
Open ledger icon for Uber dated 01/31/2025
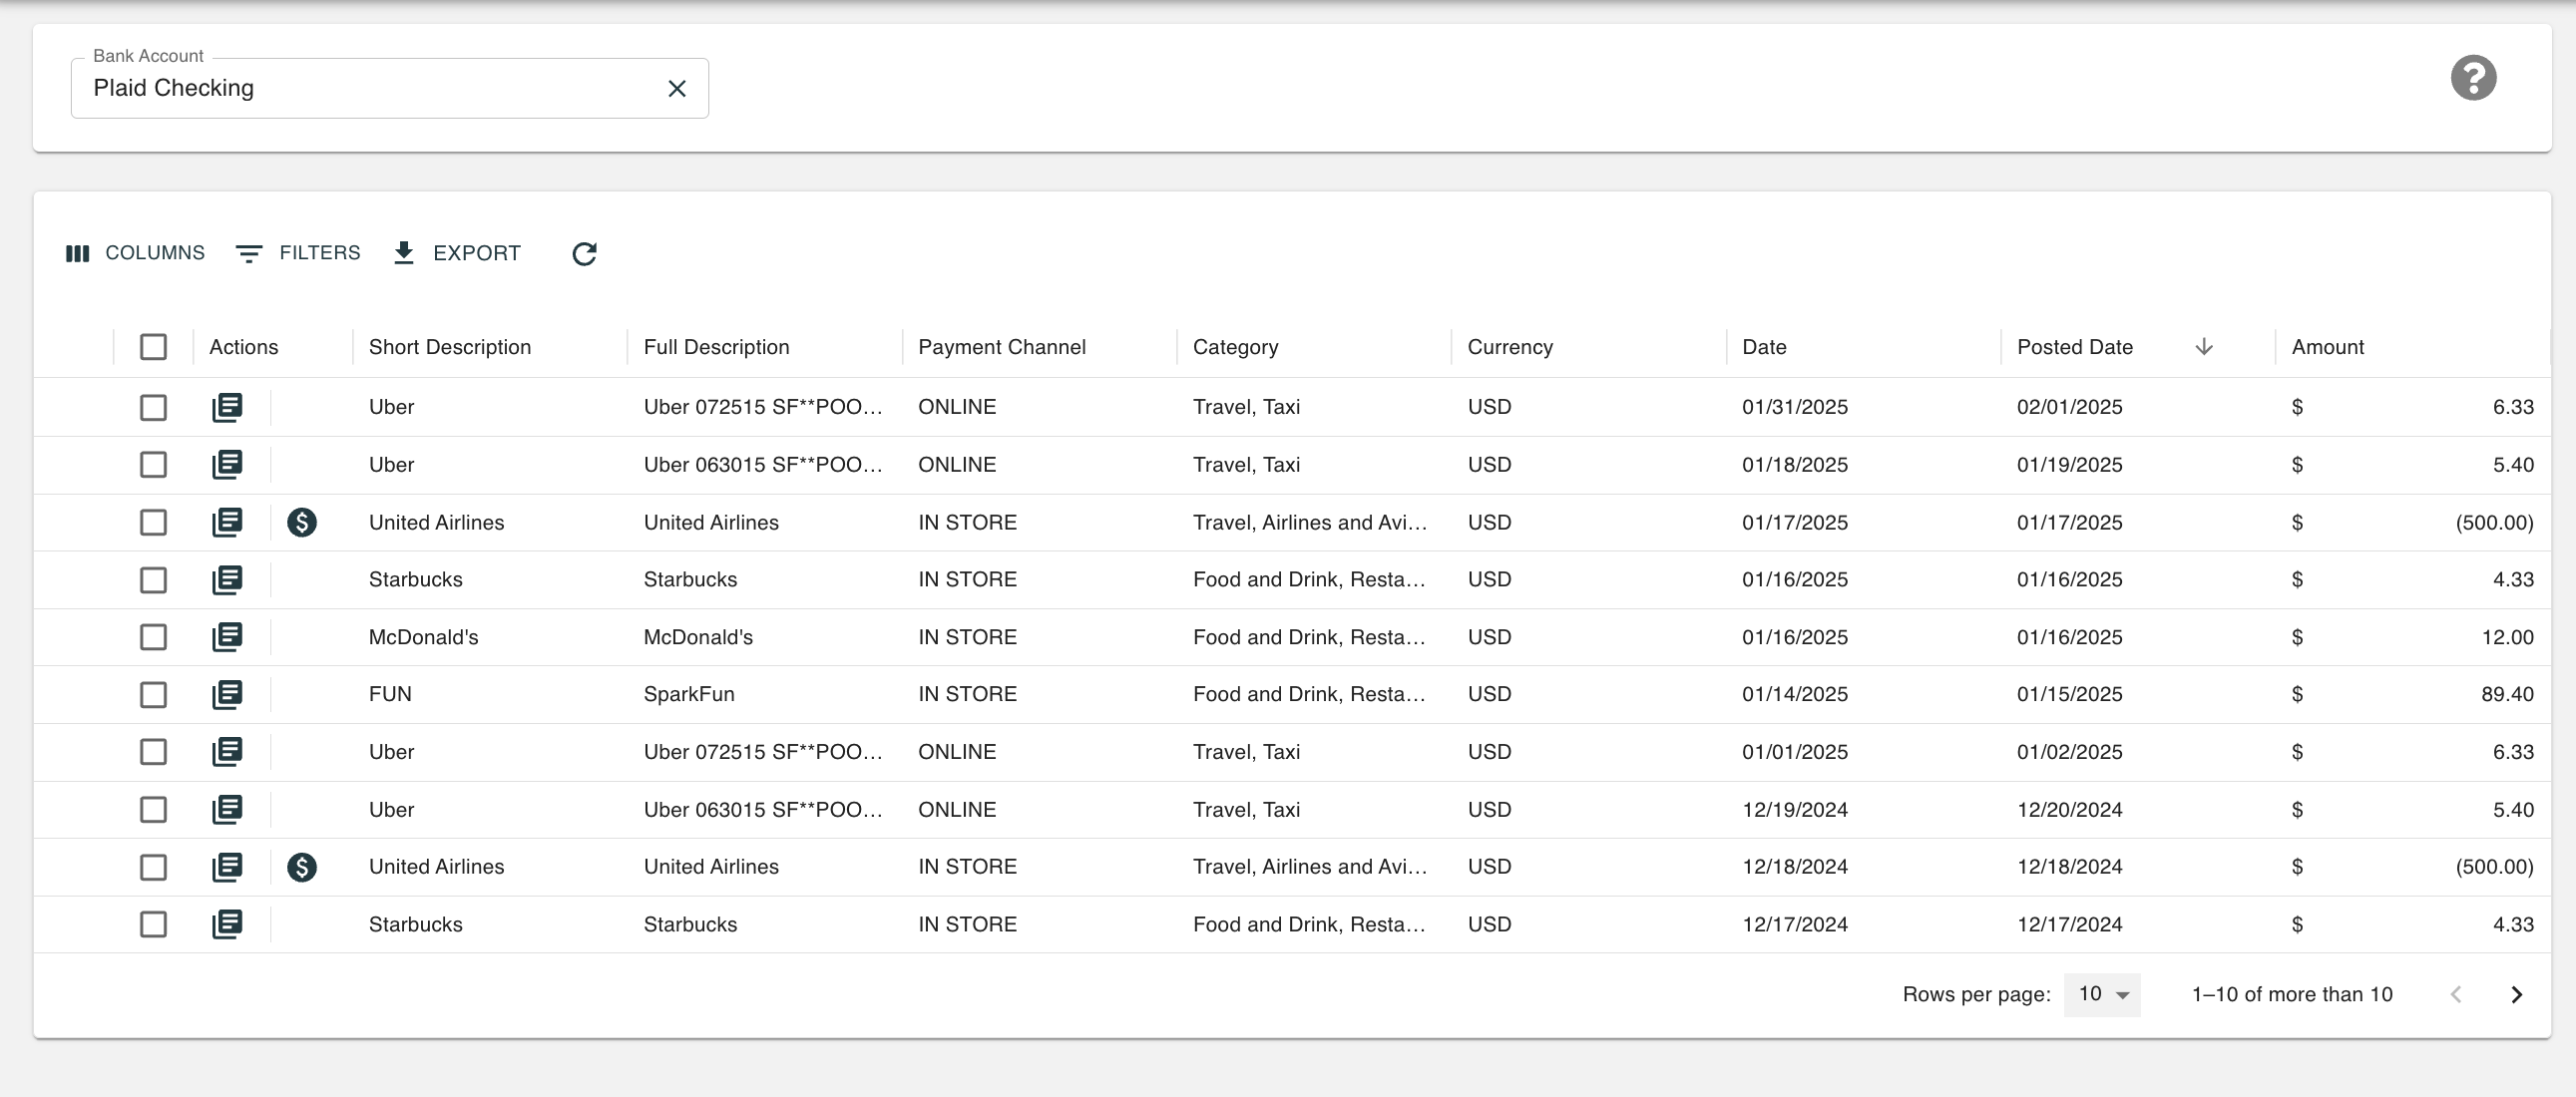point(227,407)
